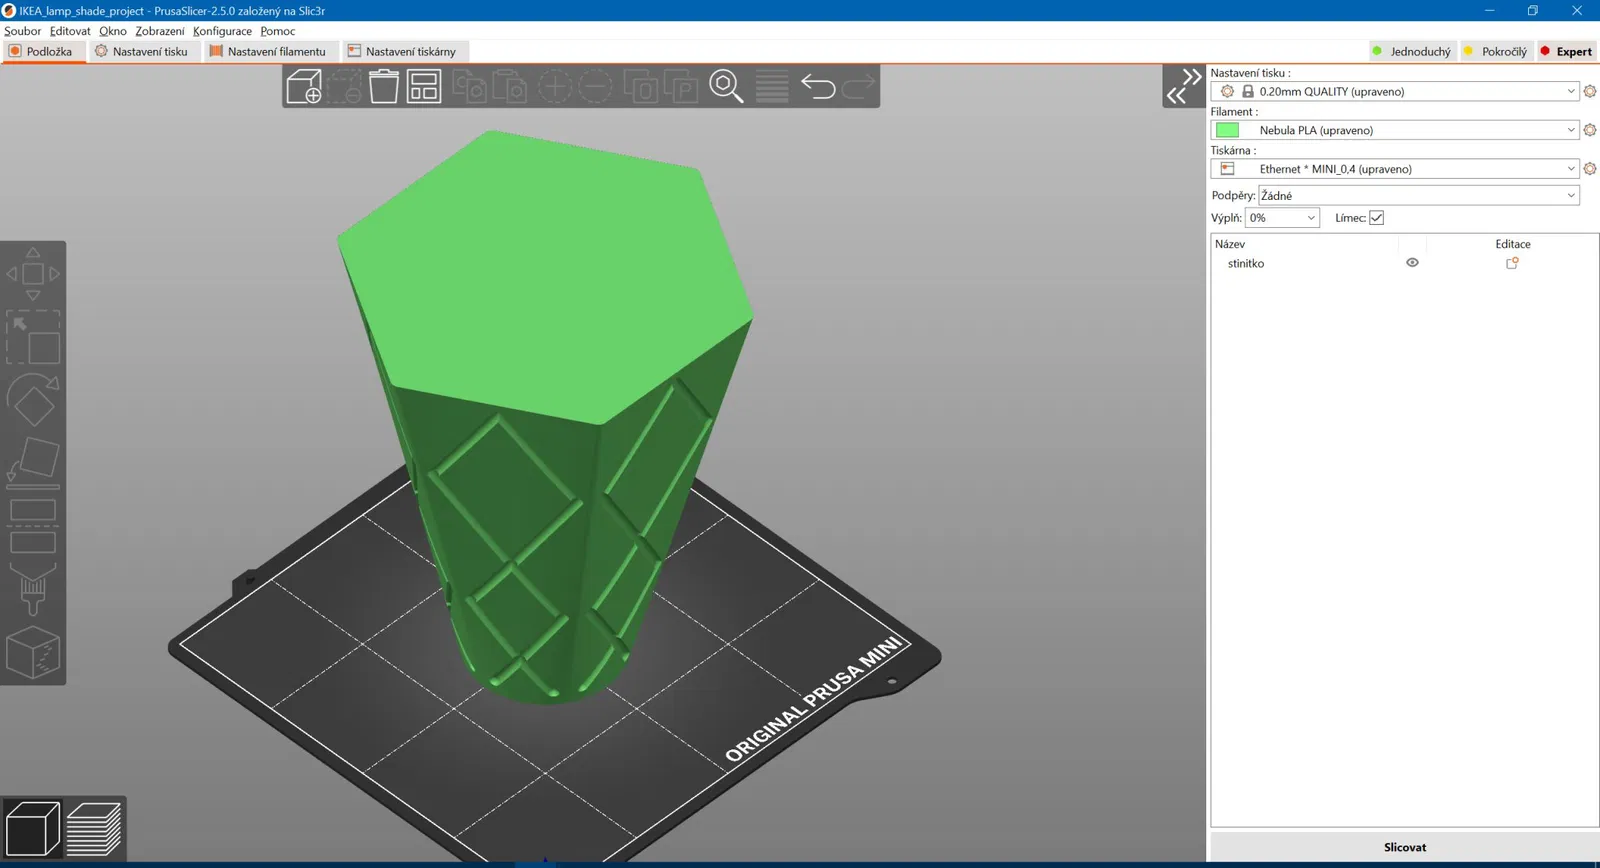Open the Search magnifier tool
The height and width of the screenshot is (868, 1600).
click(x=726, y=87)
